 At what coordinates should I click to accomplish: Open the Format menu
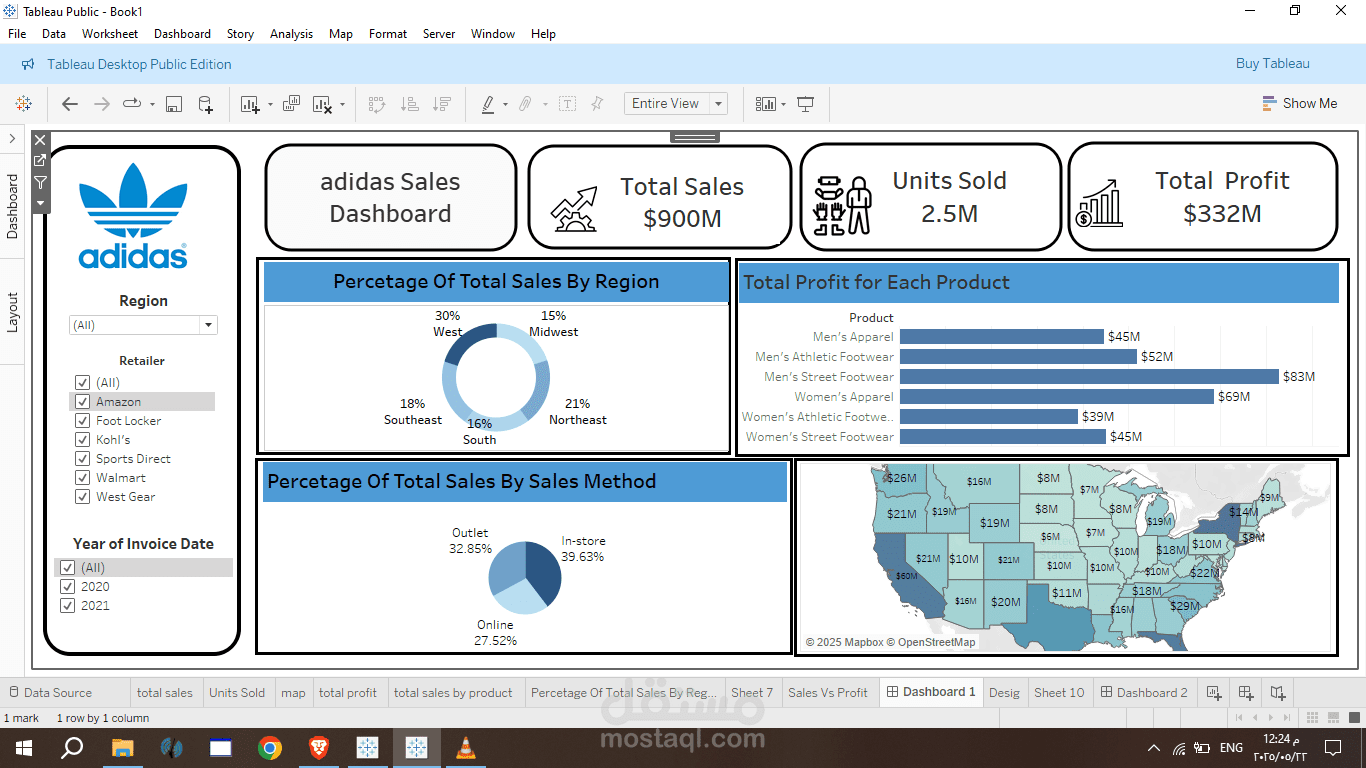tap(388, 34)
